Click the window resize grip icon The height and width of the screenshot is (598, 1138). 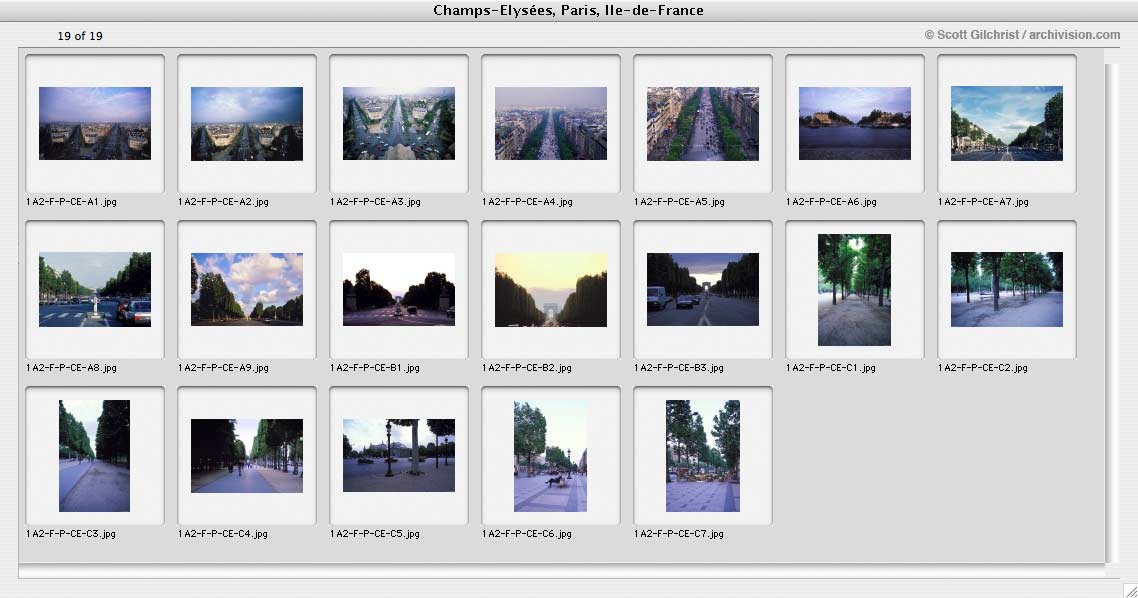tap(1129, 590)
